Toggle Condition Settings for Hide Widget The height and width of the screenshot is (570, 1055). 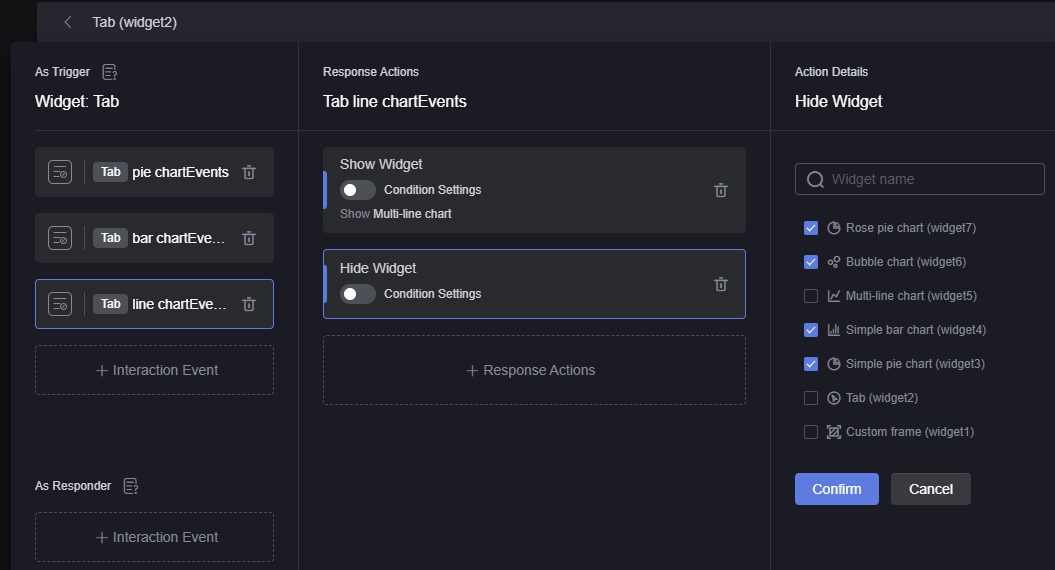pos(357,294)
